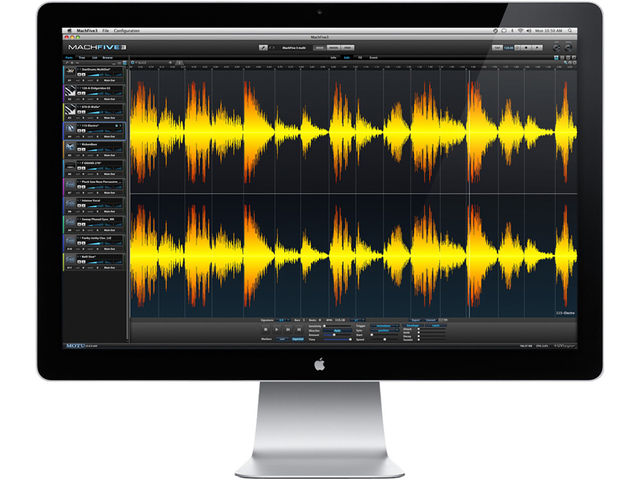Click play in the loop editor transport

point(276,329)
